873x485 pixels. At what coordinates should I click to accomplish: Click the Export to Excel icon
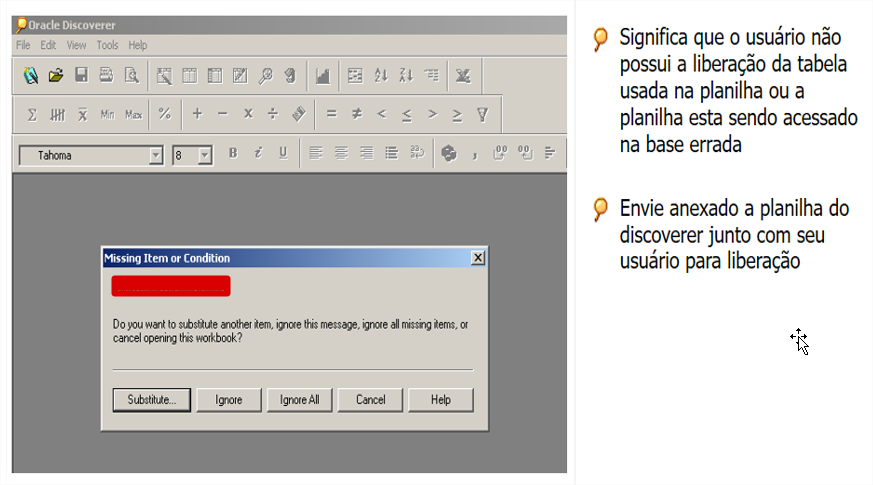(x=463, y=75)
